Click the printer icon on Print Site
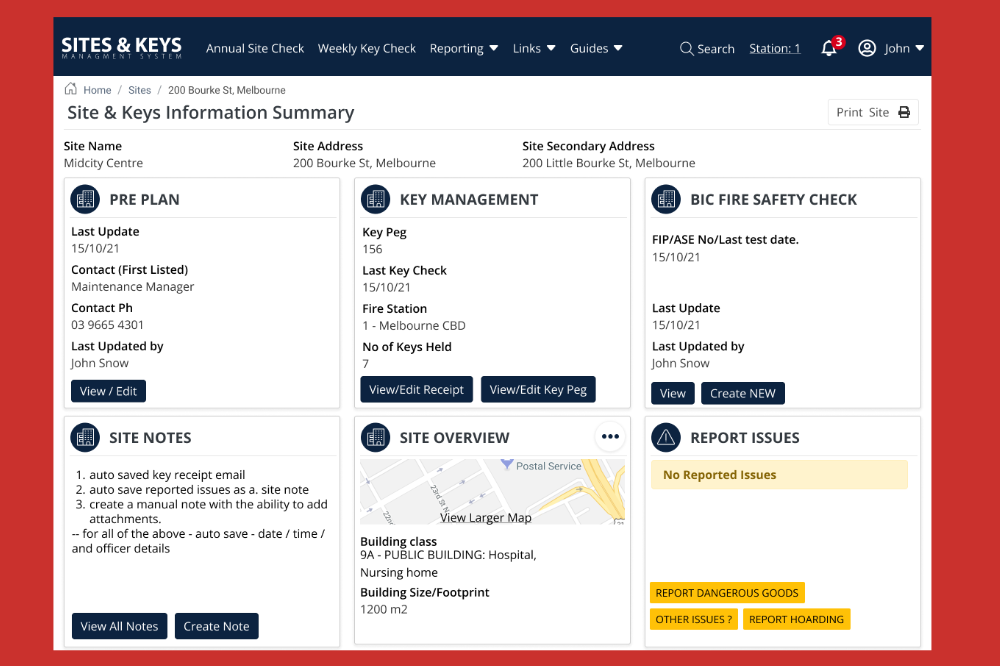Image resolution: width=1000 pixels, height=666 pixels. click(x=904, y=112)
